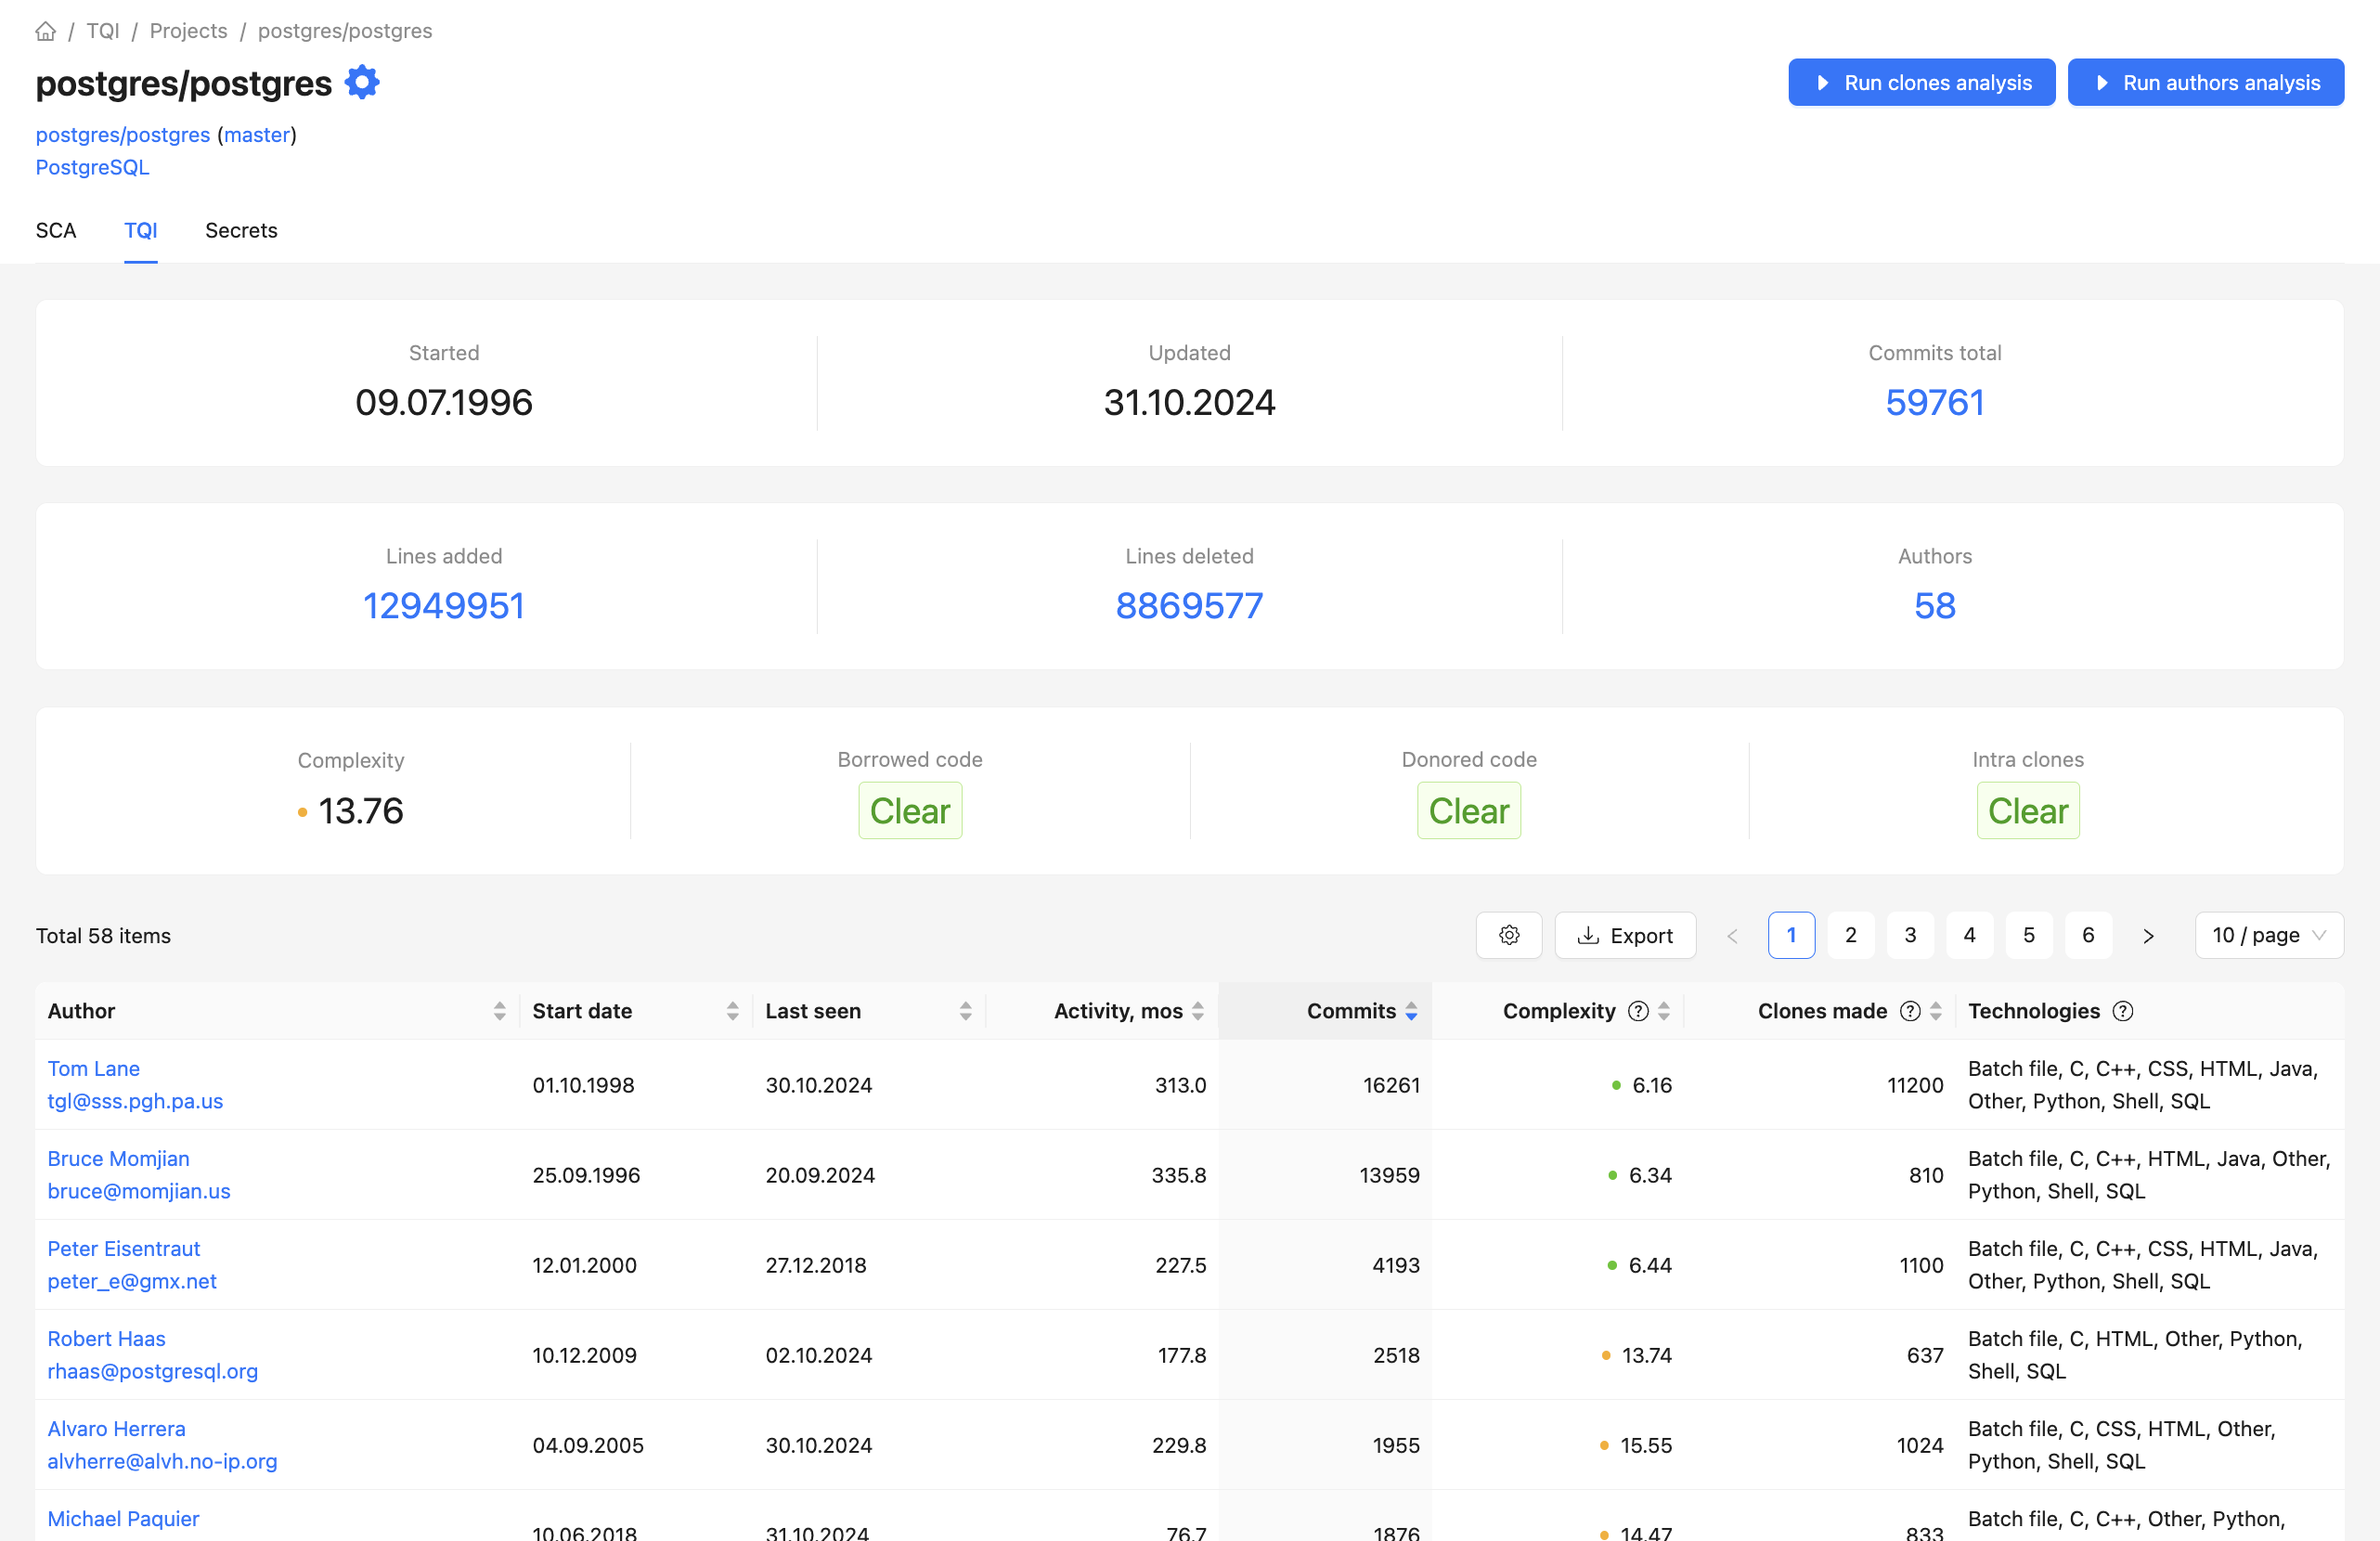Open the home breadcrumb icon
The width and height of the screenshot is (2380, 1541).
click(45, 31)
